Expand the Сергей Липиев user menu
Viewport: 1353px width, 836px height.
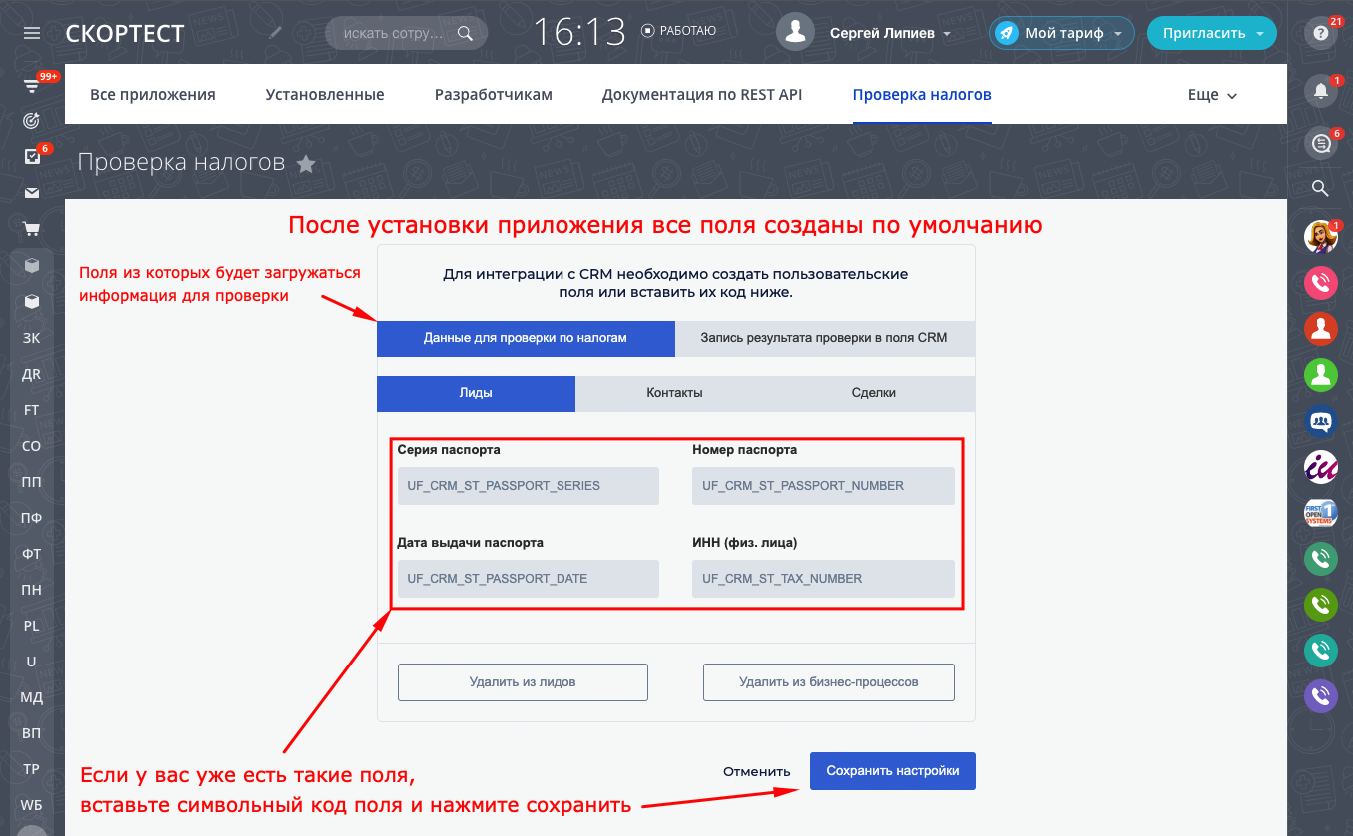pyautogui.click(x=890, y=33)
